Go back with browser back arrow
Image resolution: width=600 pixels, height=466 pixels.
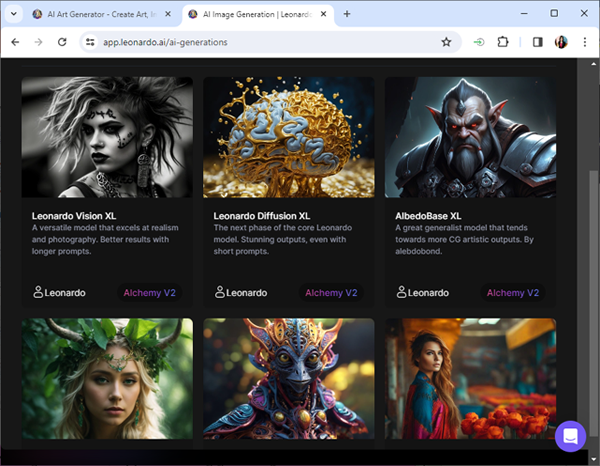click(x=15, y=42)
